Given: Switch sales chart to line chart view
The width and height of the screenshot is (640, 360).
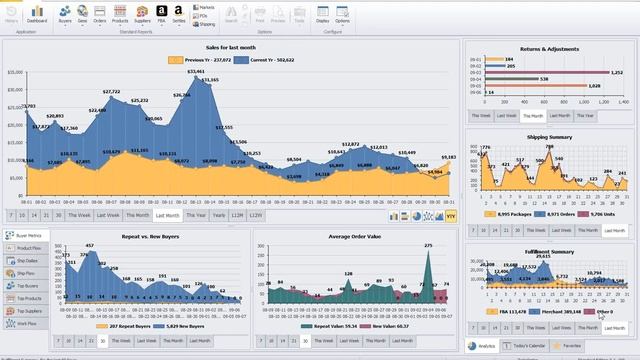Looking at the screenshot, I should (x=428, y=216).
